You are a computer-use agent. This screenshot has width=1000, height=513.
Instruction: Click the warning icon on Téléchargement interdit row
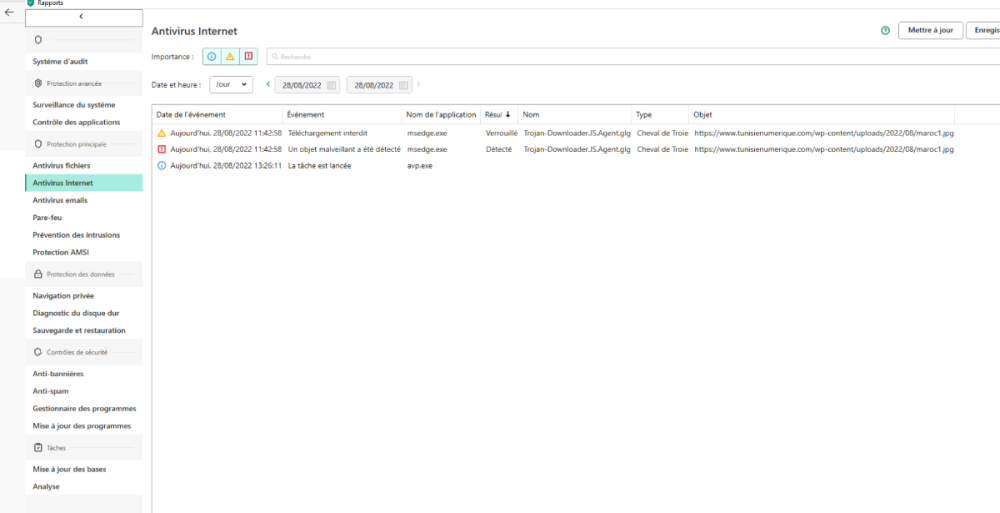point(161,133)
